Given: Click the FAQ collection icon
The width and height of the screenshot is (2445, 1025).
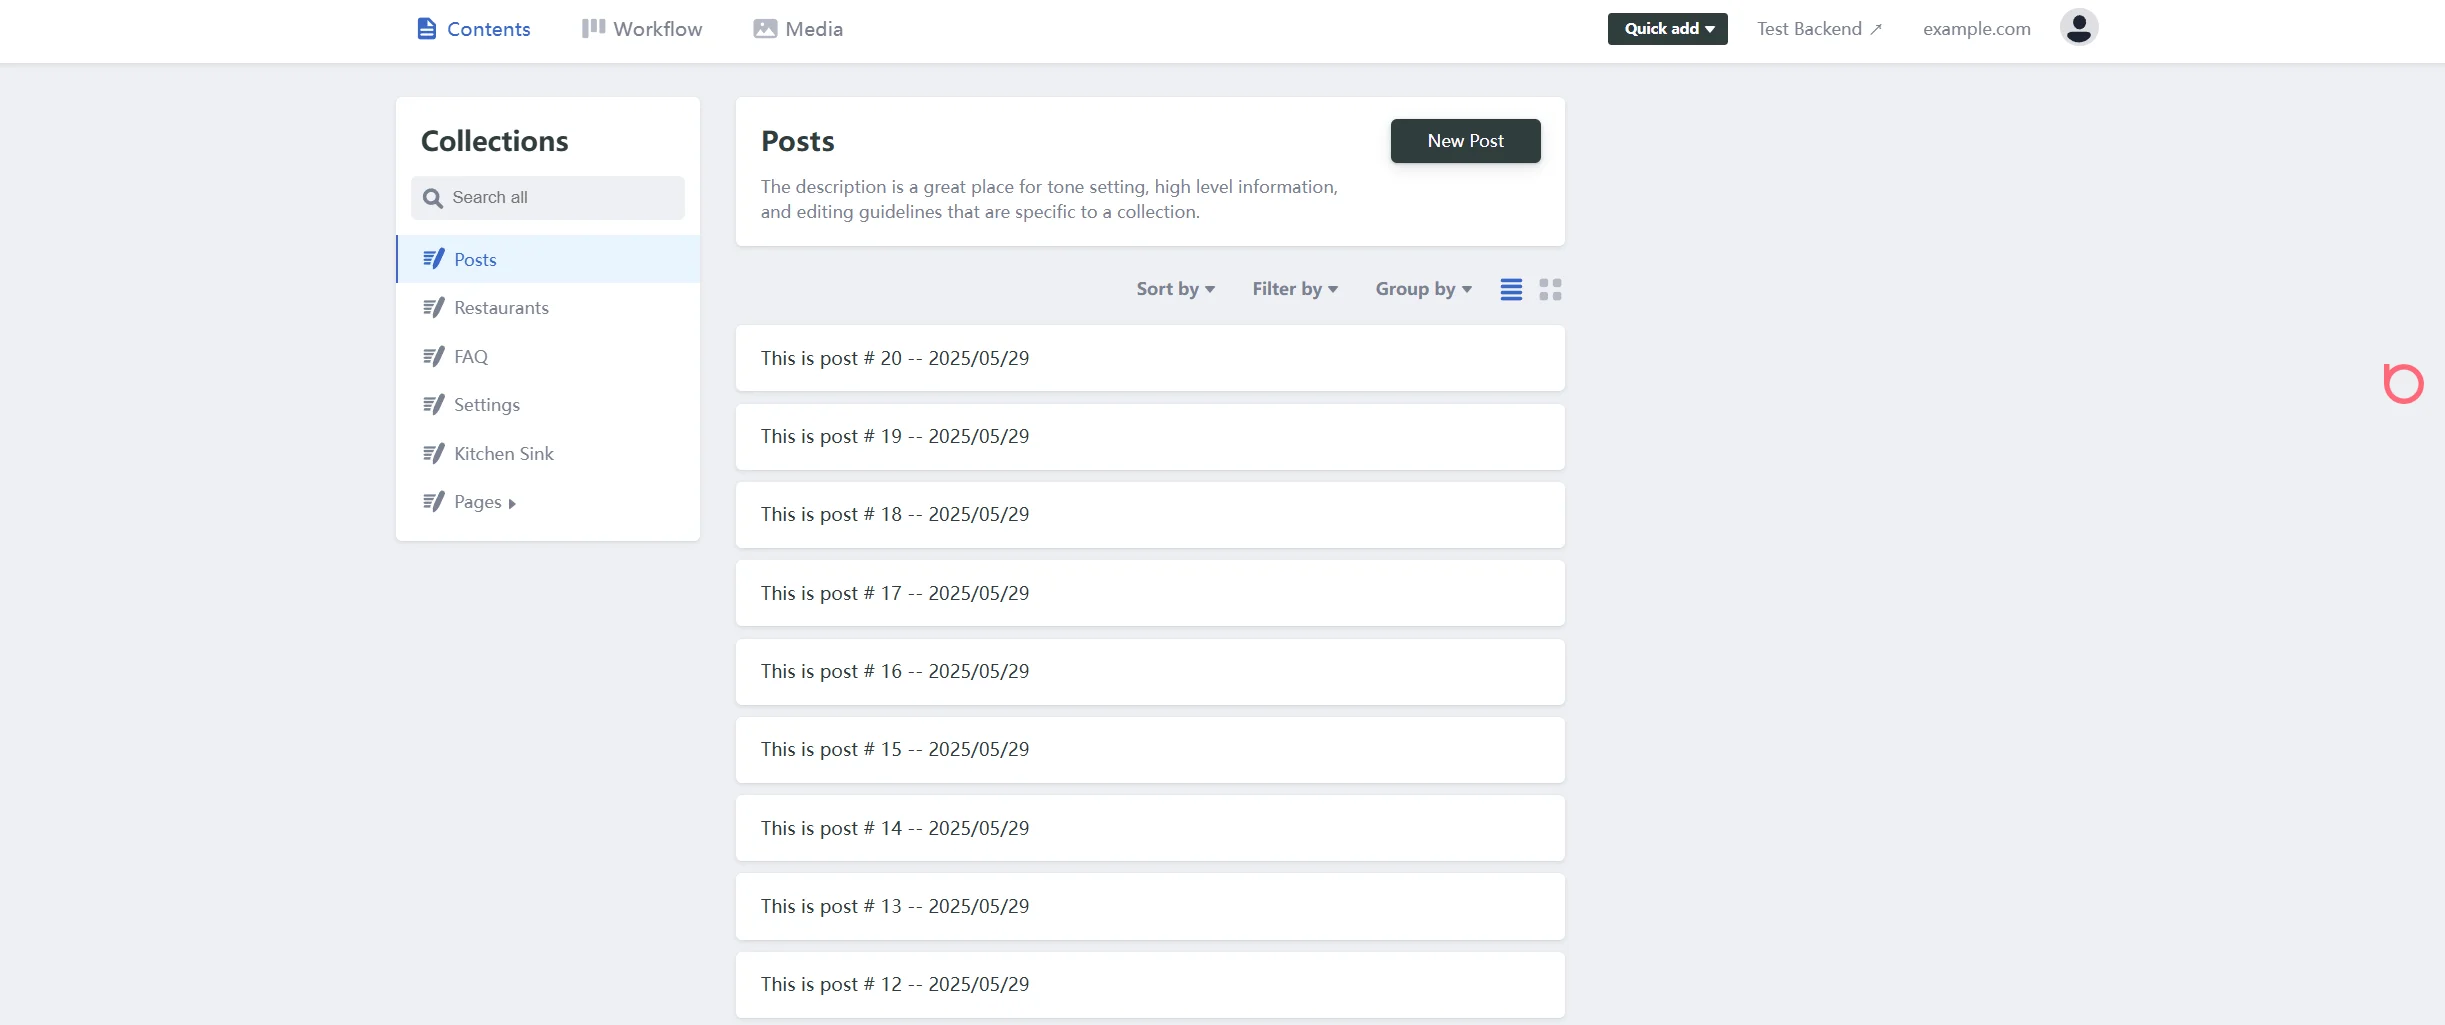Looking at the screenshot, I should pyautogui.click(x=433, y=357).
